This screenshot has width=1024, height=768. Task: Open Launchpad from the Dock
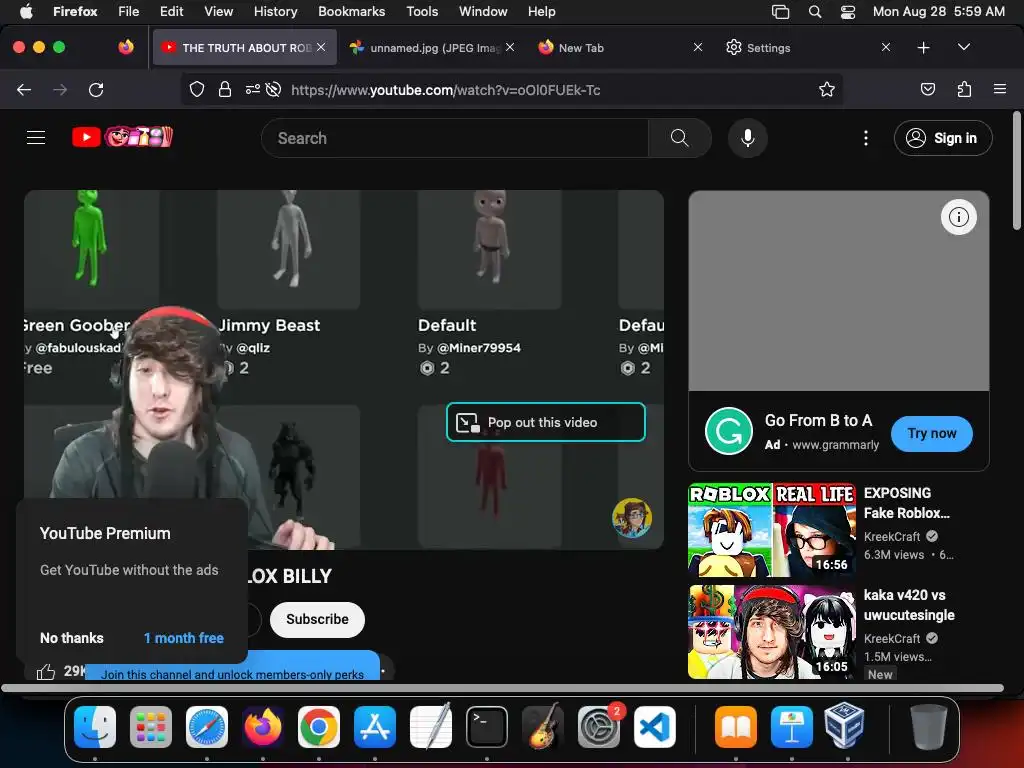point(151,727)
